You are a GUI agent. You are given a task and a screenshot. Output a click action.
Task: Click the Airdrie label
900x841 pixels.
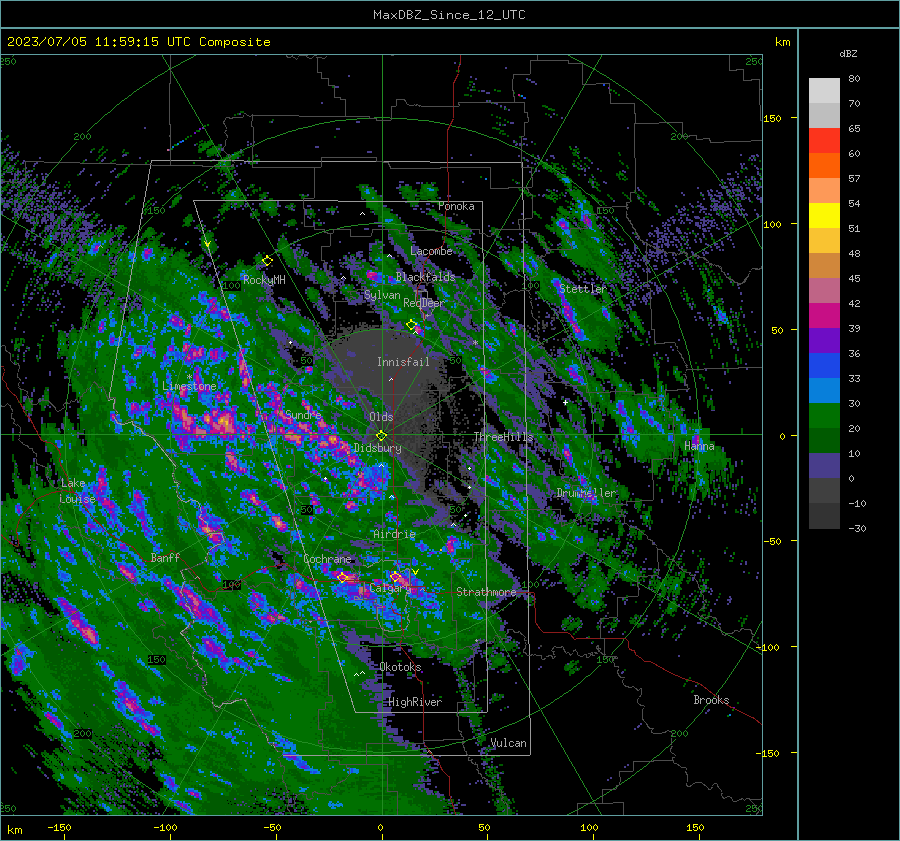394,534
